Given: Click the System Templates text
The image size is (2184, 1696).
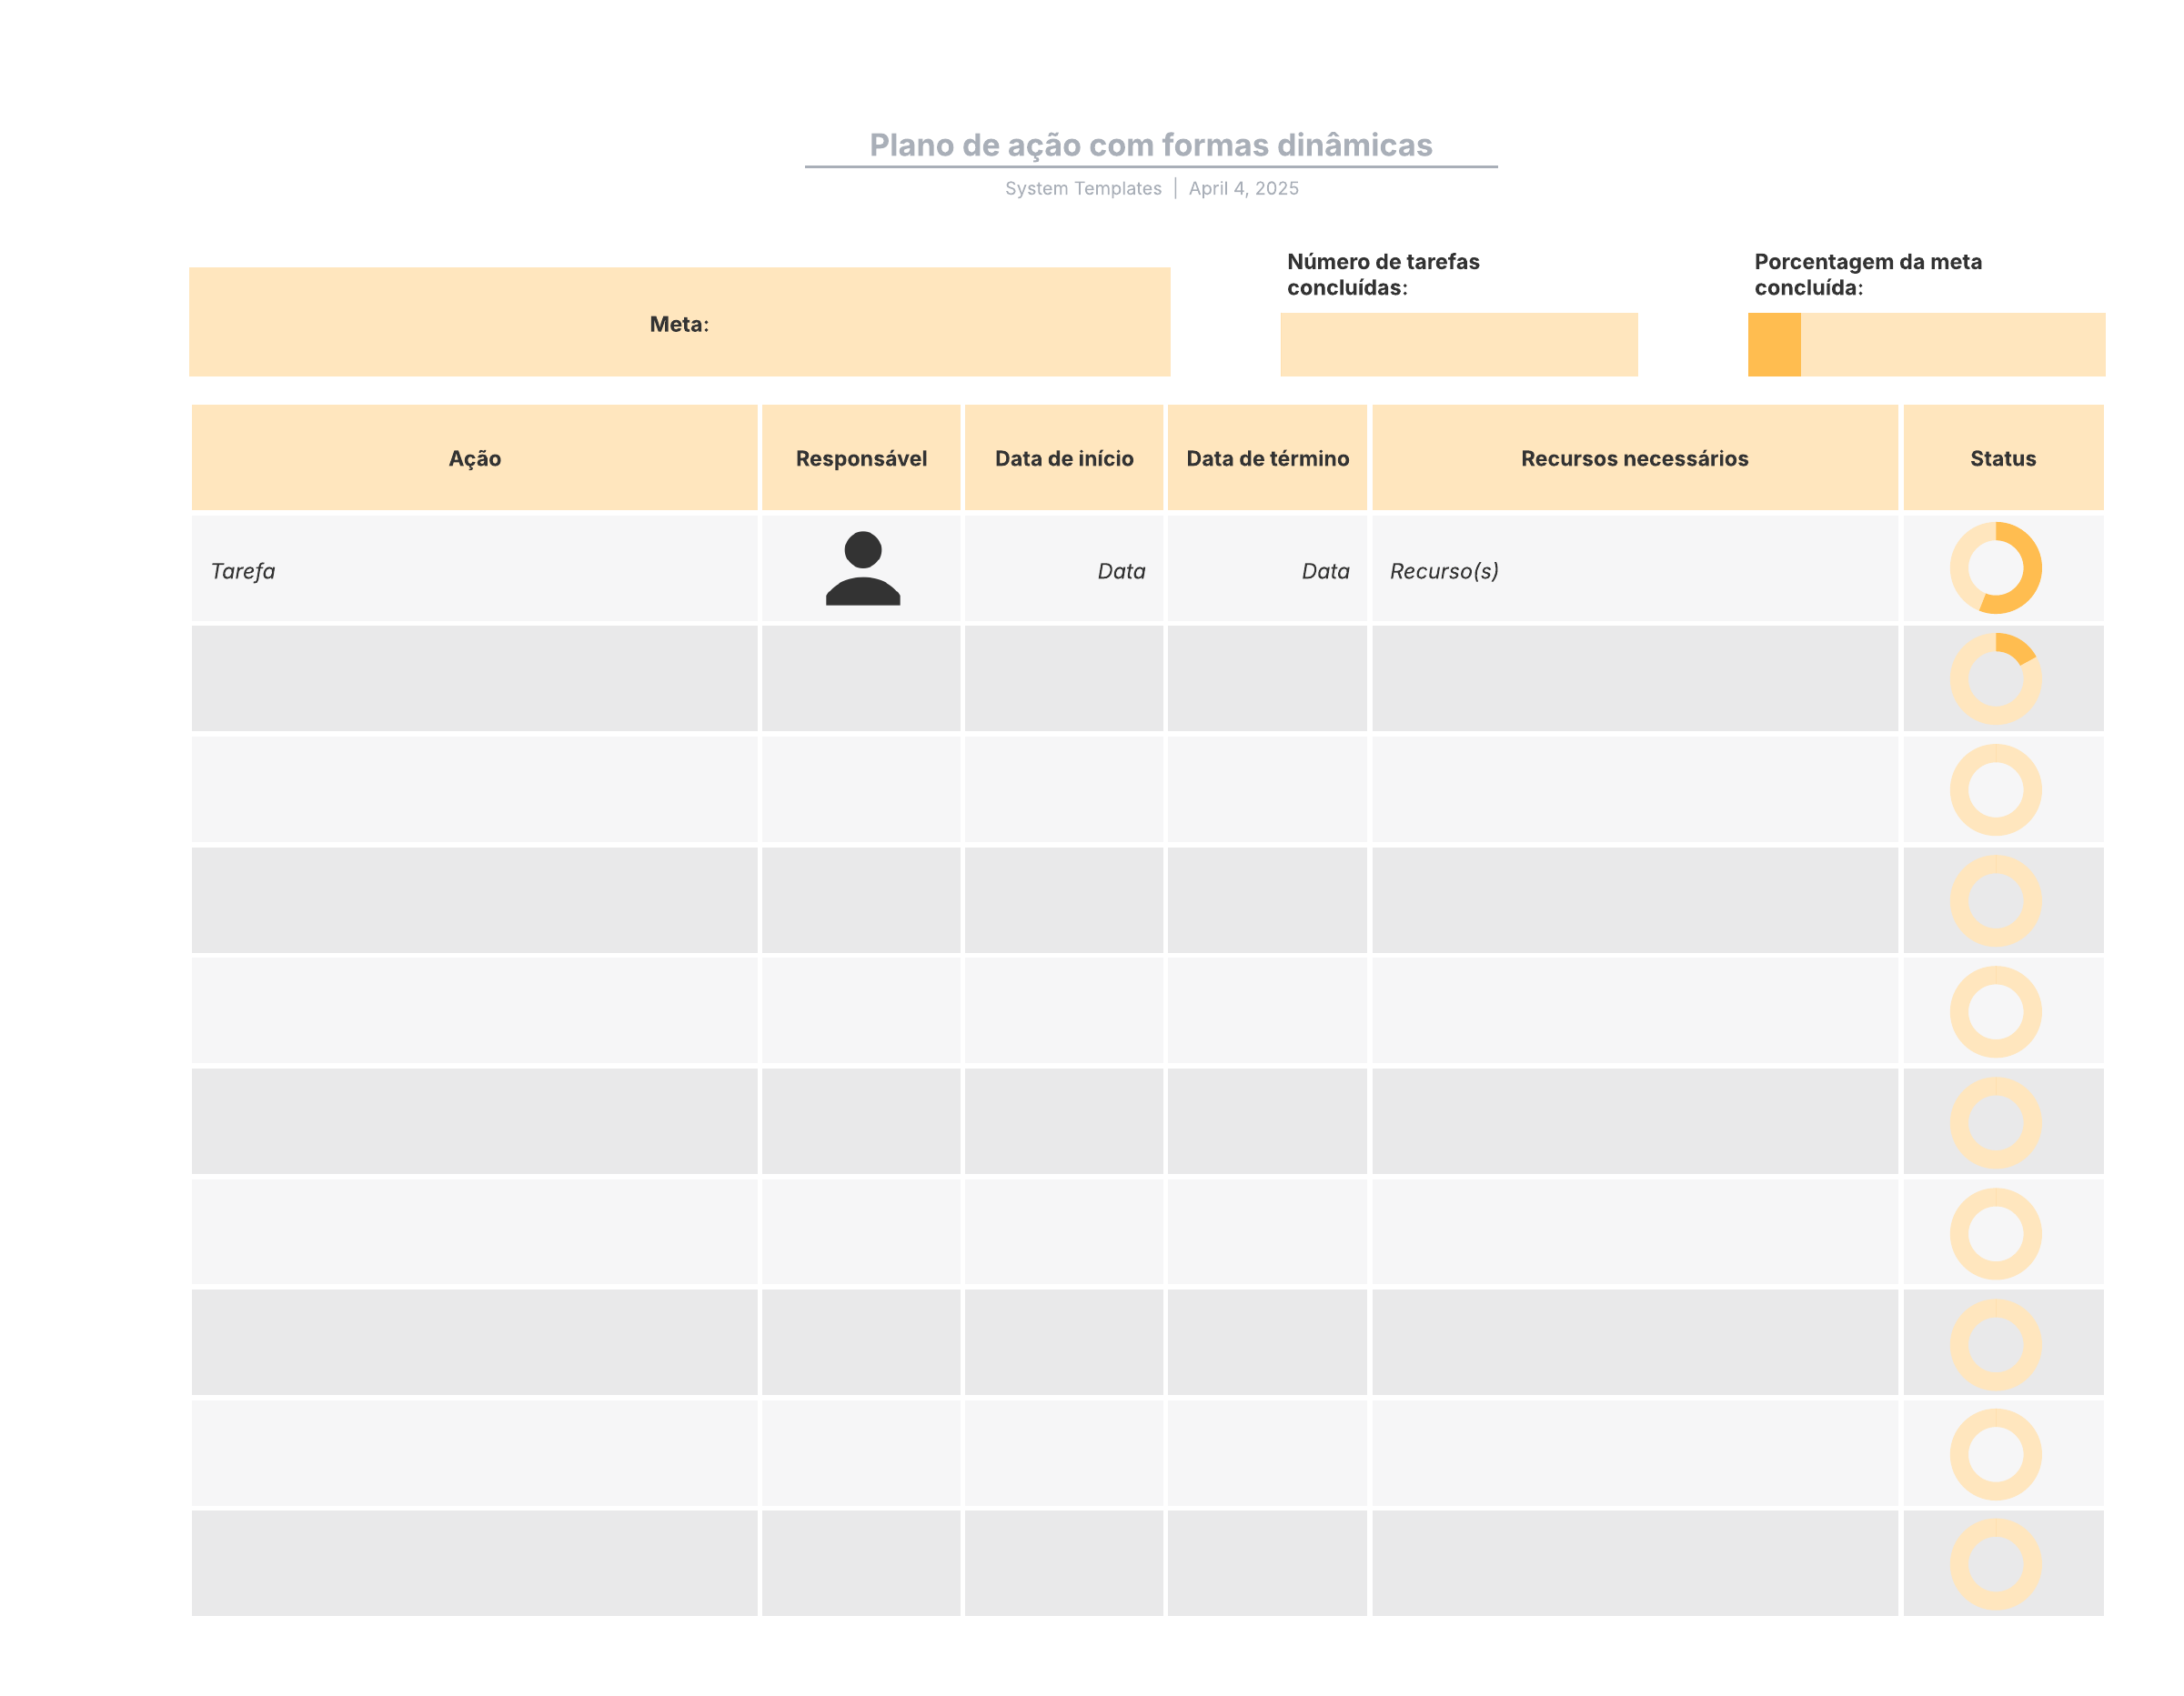Looking at the screenshot, I should 1082,188.
